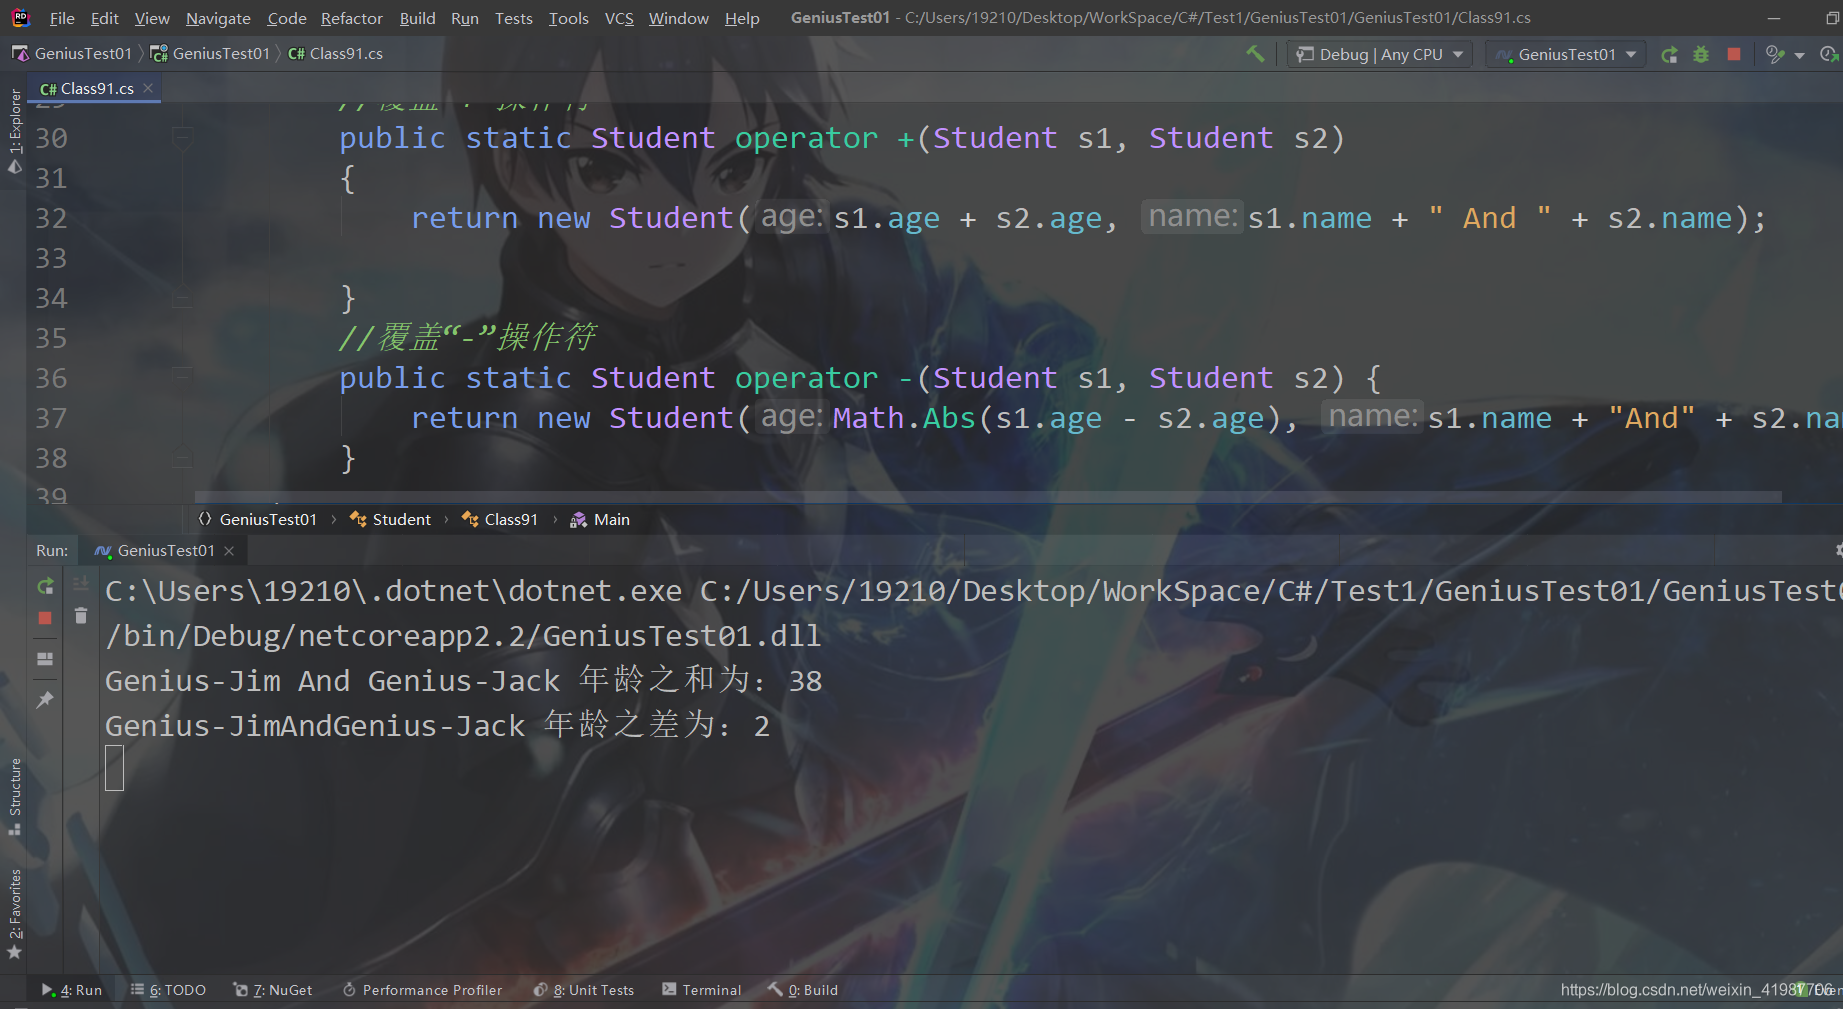Open the View menu
This screenshot has height=1009, width=1843.
pyautogui.click(x=152, y=18)
